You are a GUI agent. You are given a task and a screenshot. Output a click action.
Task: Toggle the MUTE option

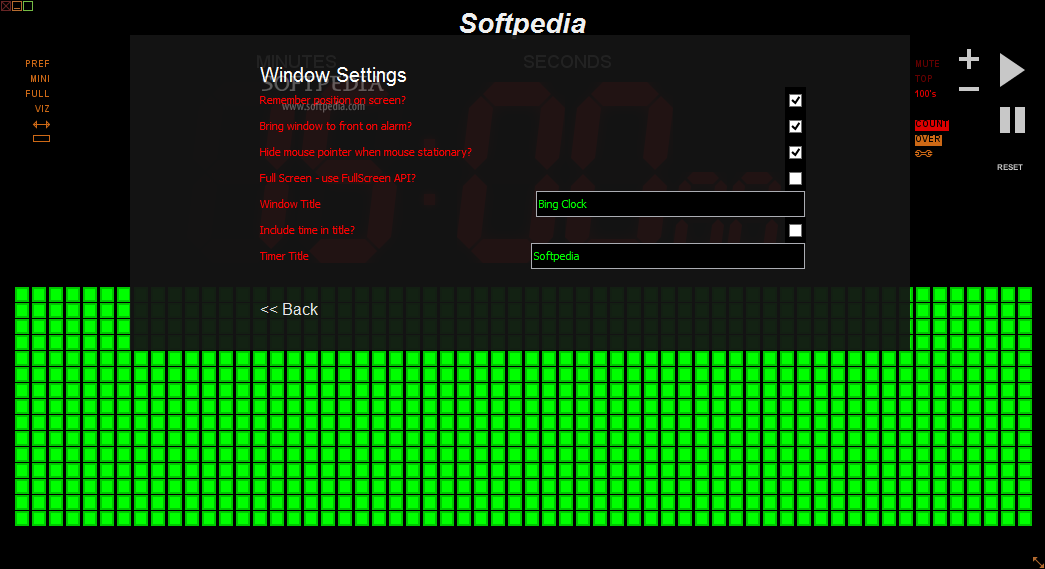tap(927, 64)
